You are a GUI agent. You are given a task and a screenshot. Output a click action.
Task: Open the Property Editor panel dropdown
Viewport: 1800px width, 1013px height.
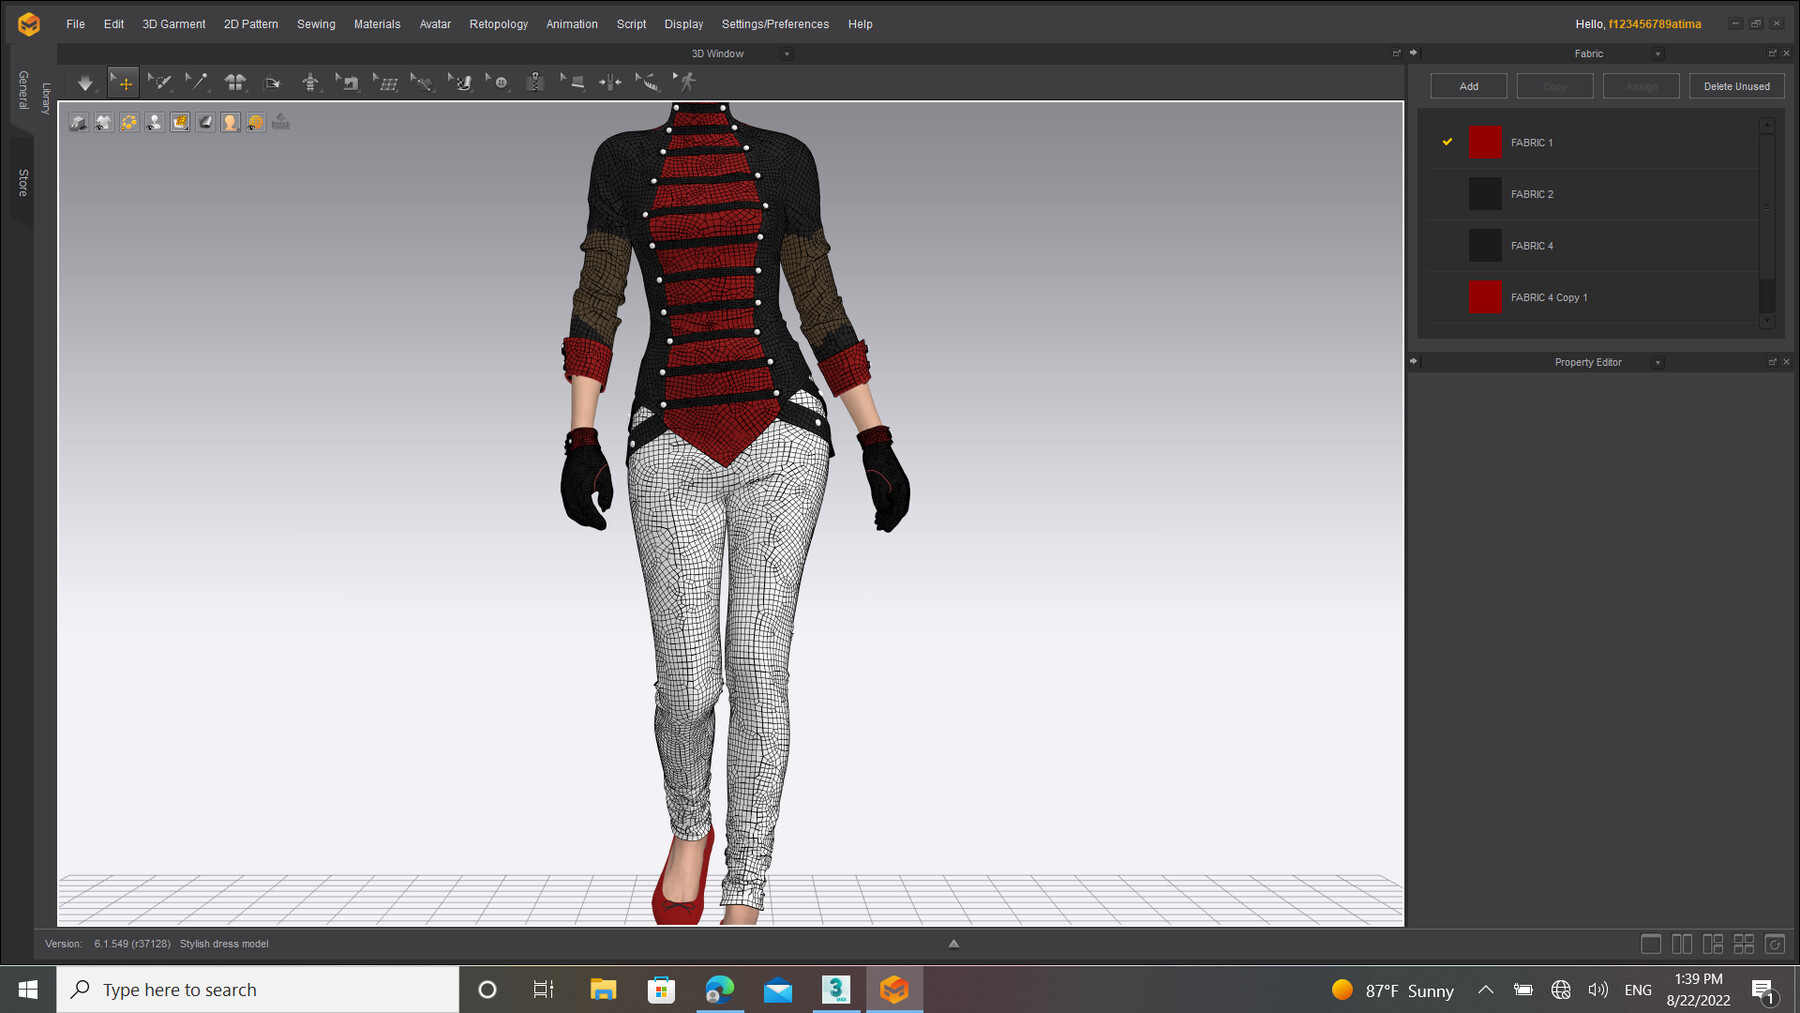[1658, 362]
